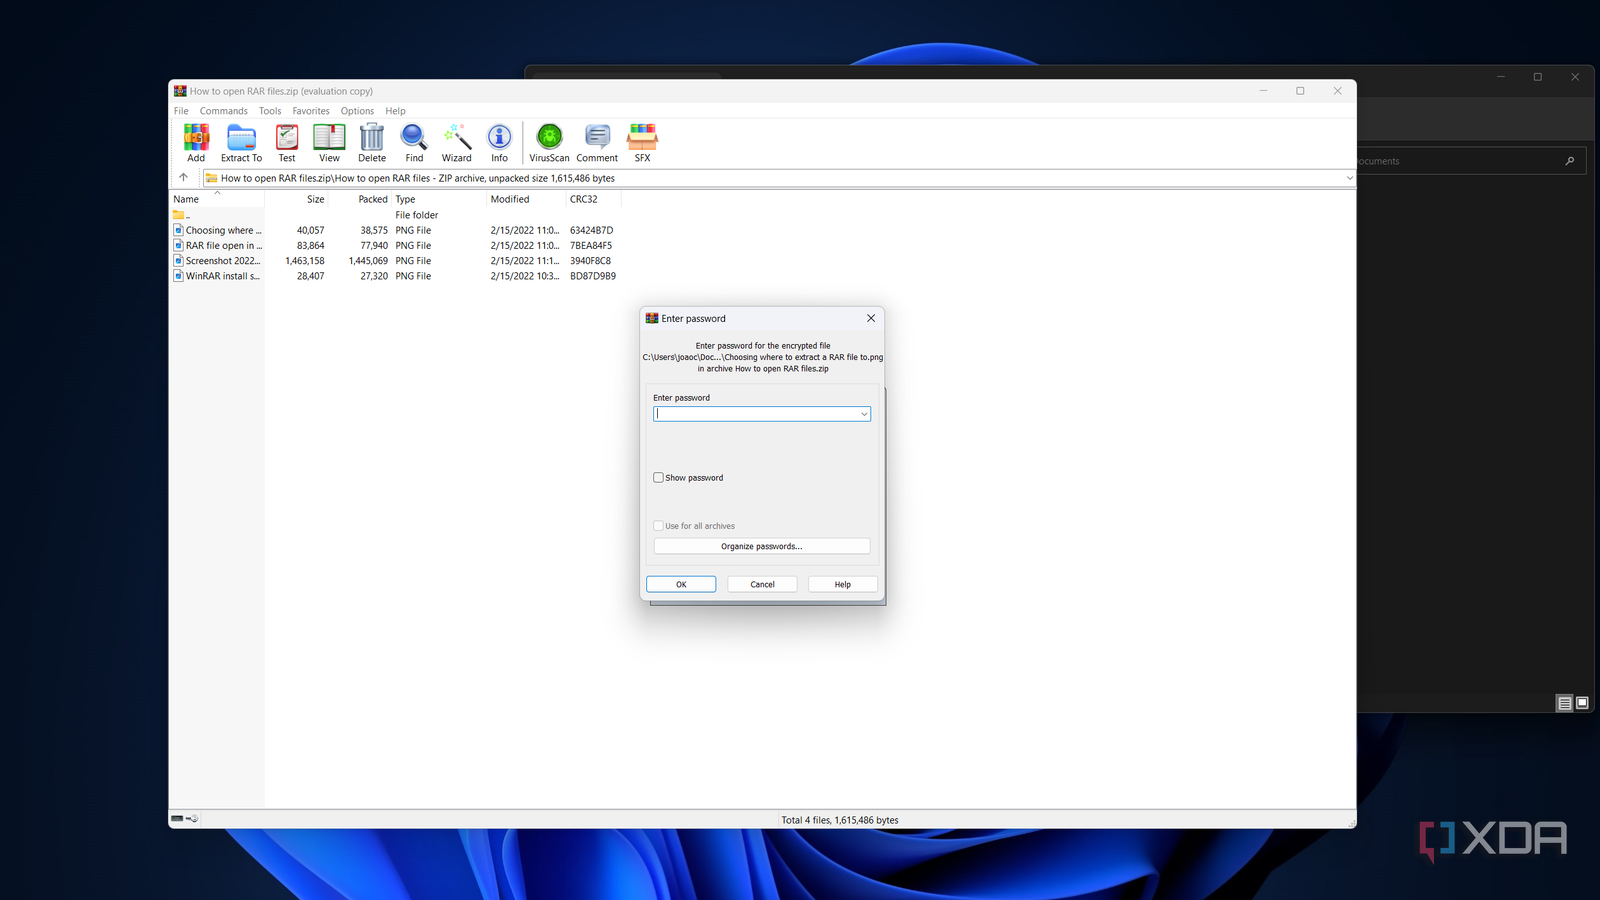The height and width of the screenshot is (900, 1600).
Task: Expand the Enter password dropdown arrow
Action: pos(864,414)
